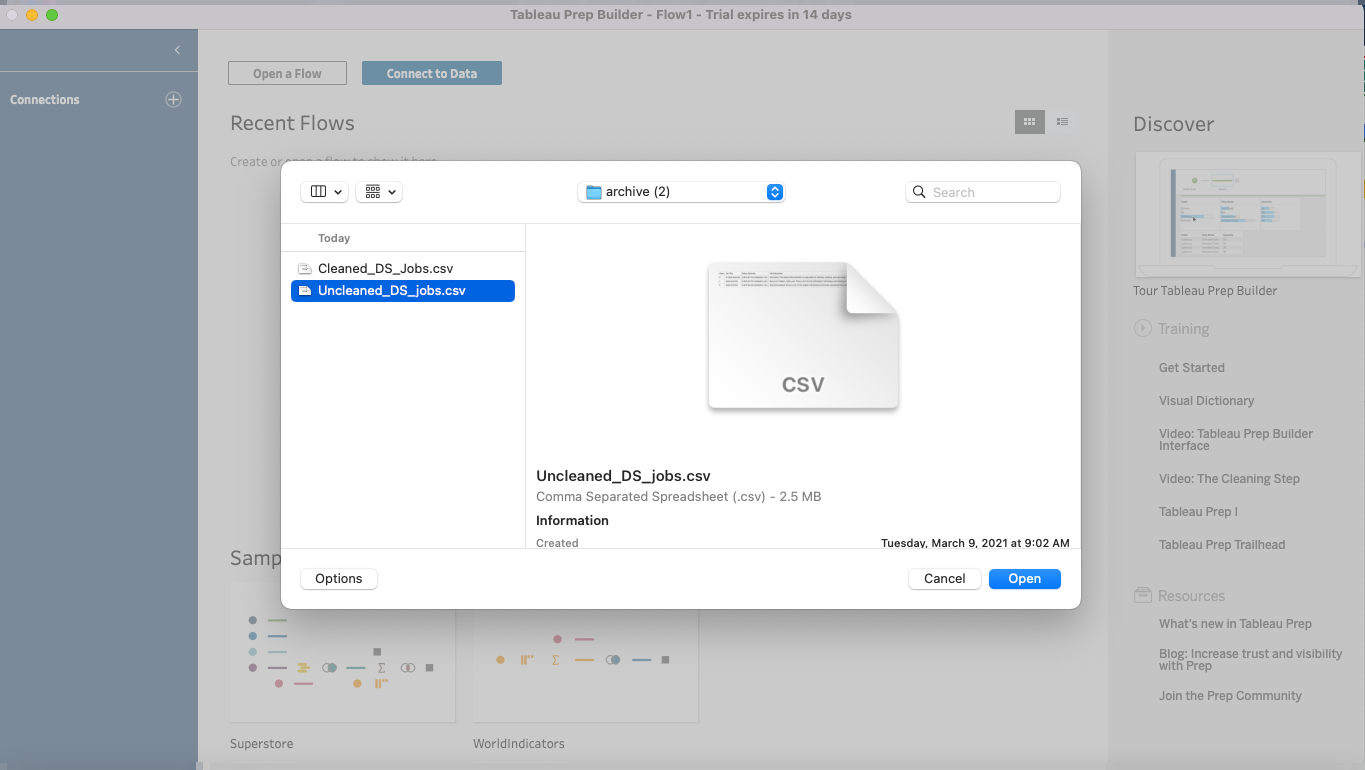Open the WorldIndicators sample flow thumbnail

pyautogui.click(x=585, y=652)
